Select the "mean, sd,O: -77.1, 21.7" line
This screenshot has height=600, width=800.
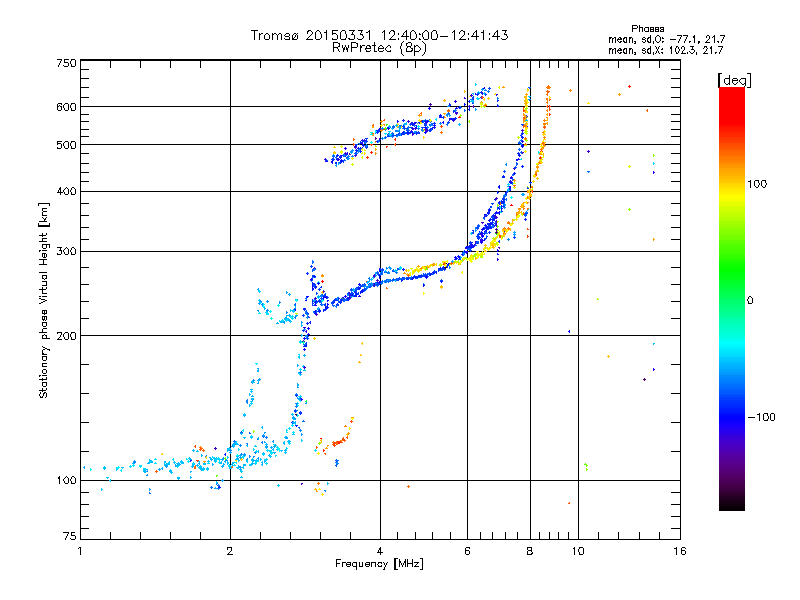coord(666,39)
